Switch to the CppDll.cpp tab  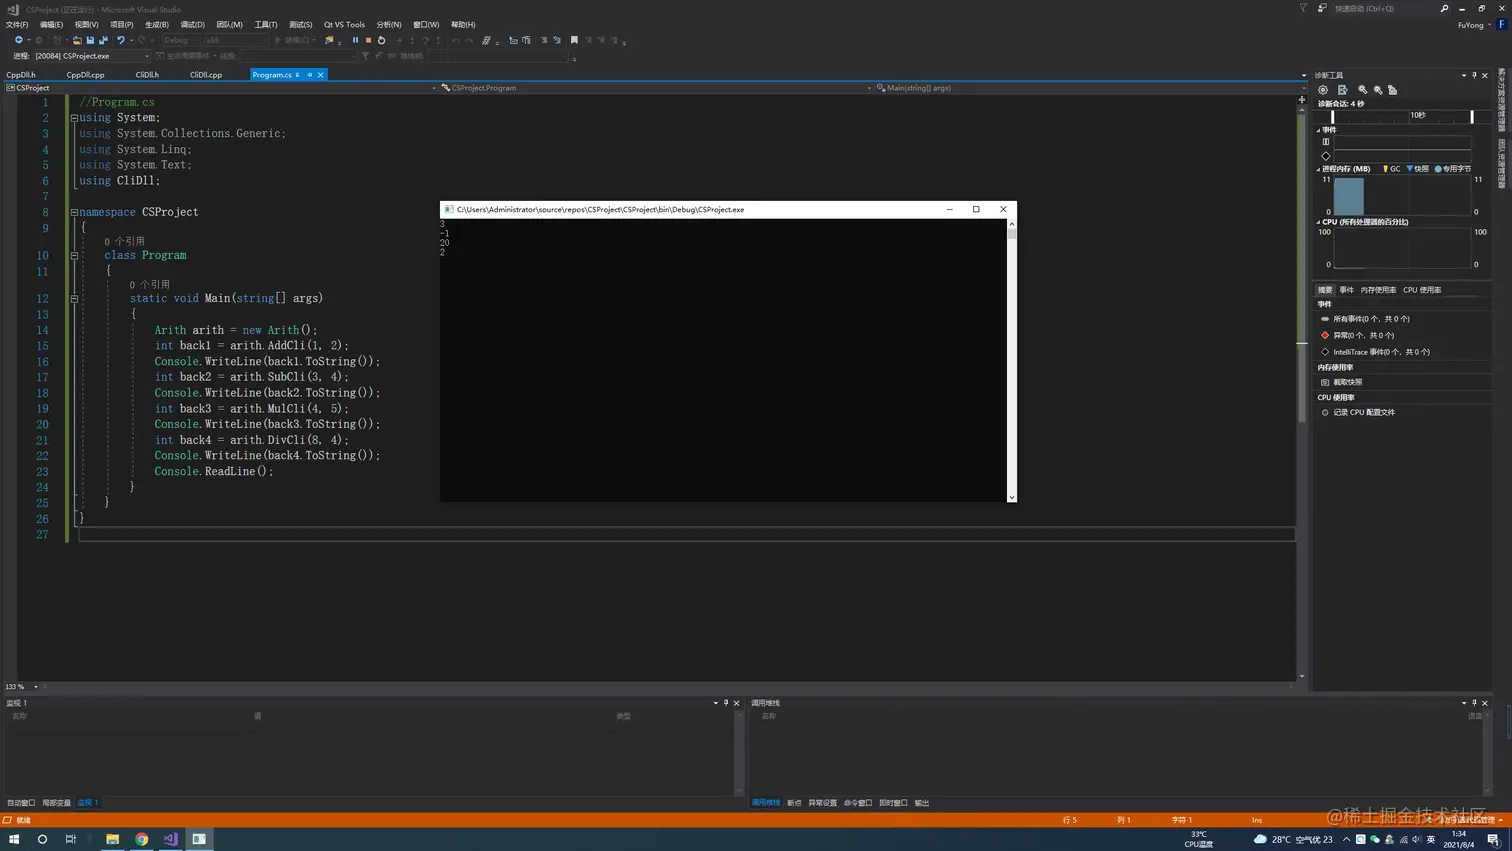85,75
